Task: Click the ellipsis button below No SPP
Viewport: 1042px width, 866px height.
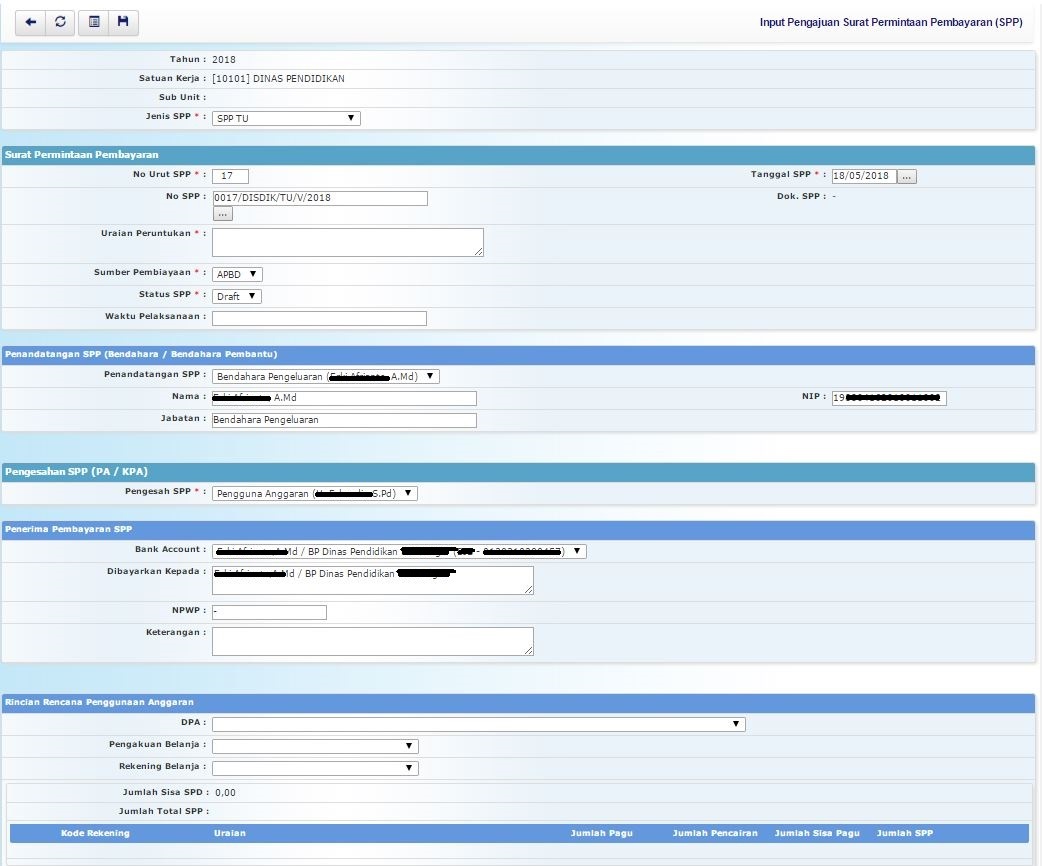Action: point(222,214)
